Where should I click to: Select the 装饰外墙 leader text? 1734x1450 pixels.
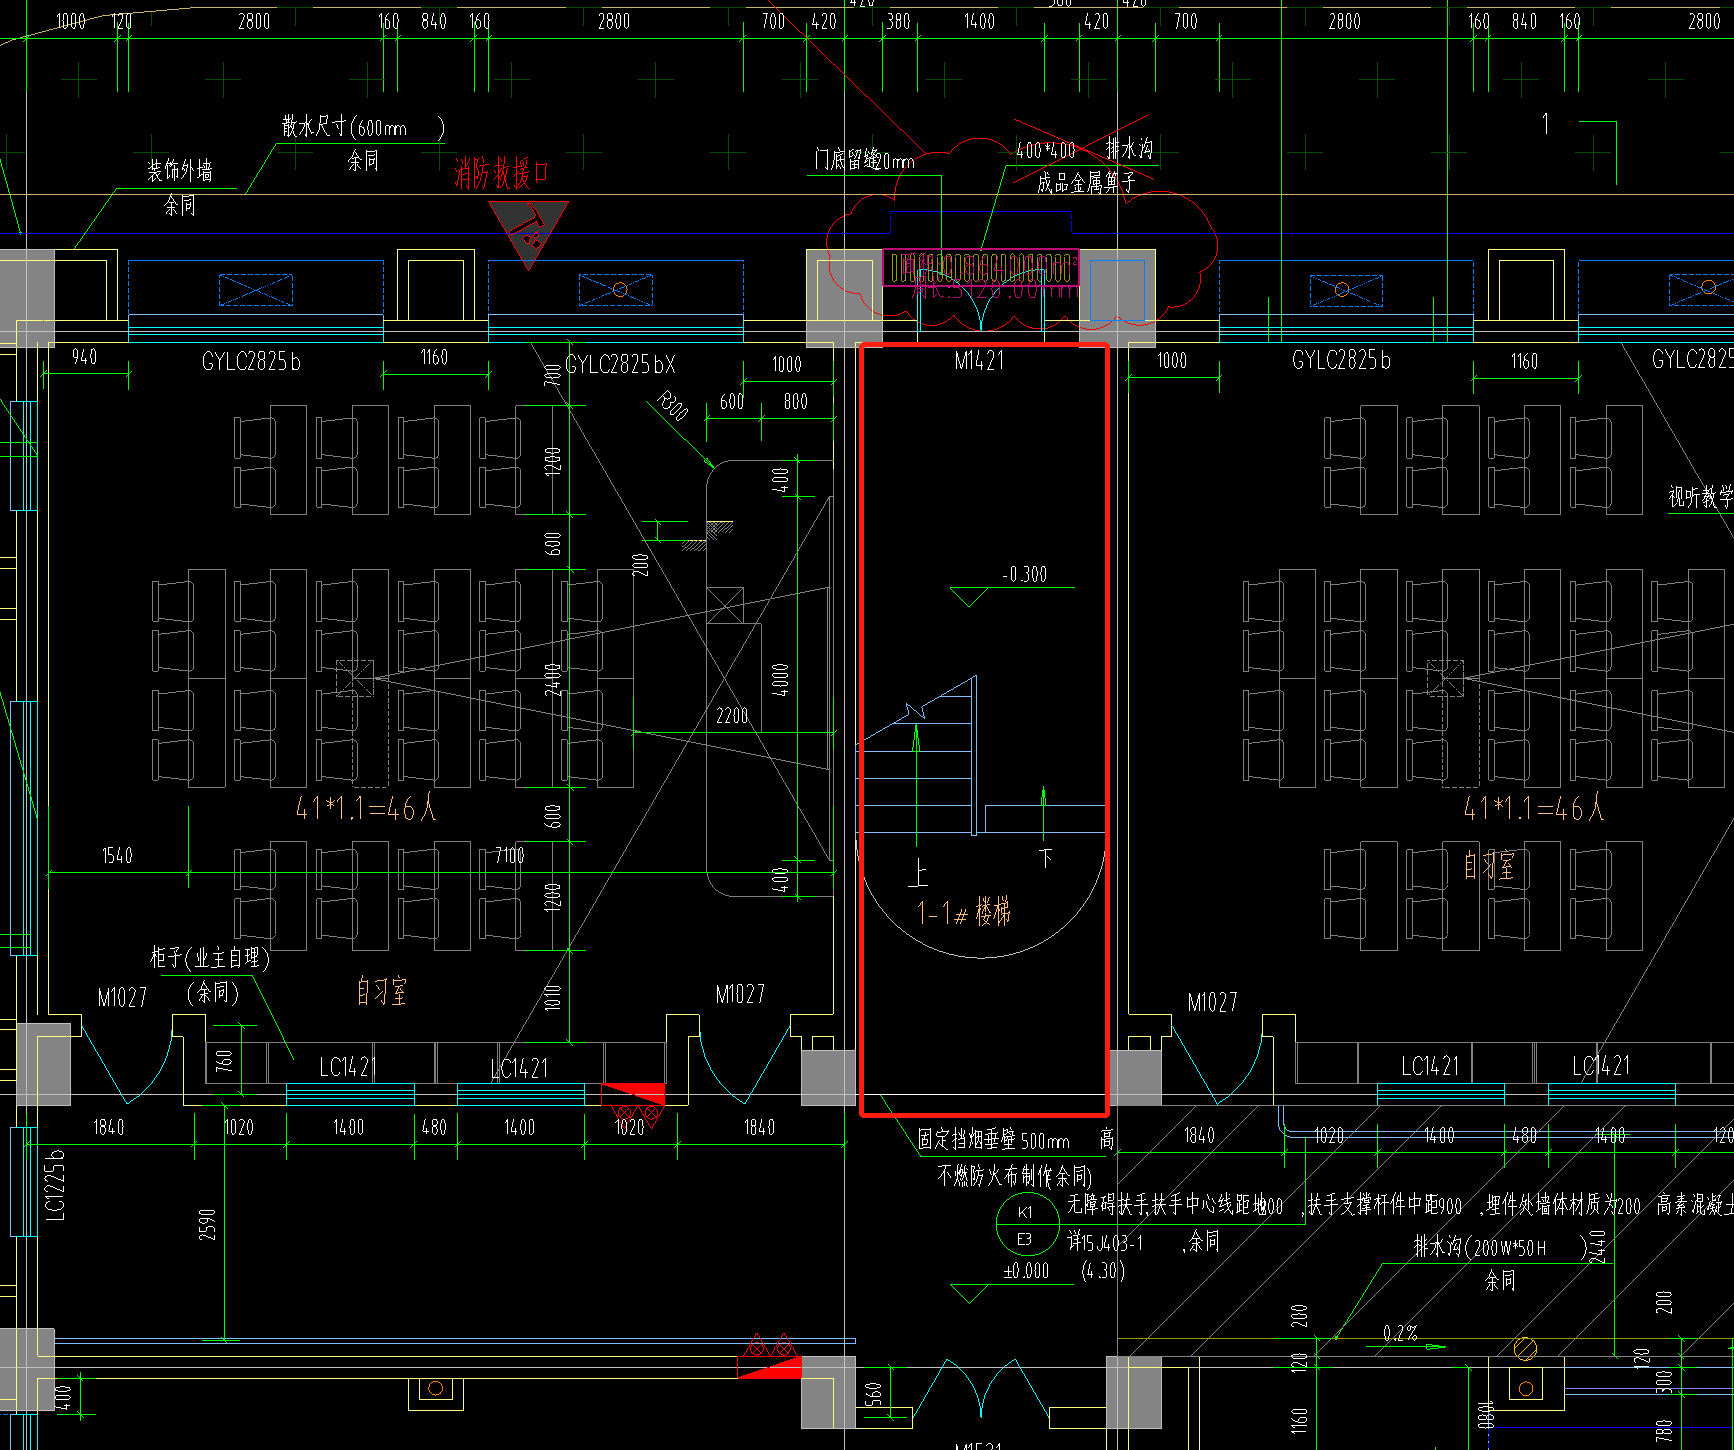[180, 171]
